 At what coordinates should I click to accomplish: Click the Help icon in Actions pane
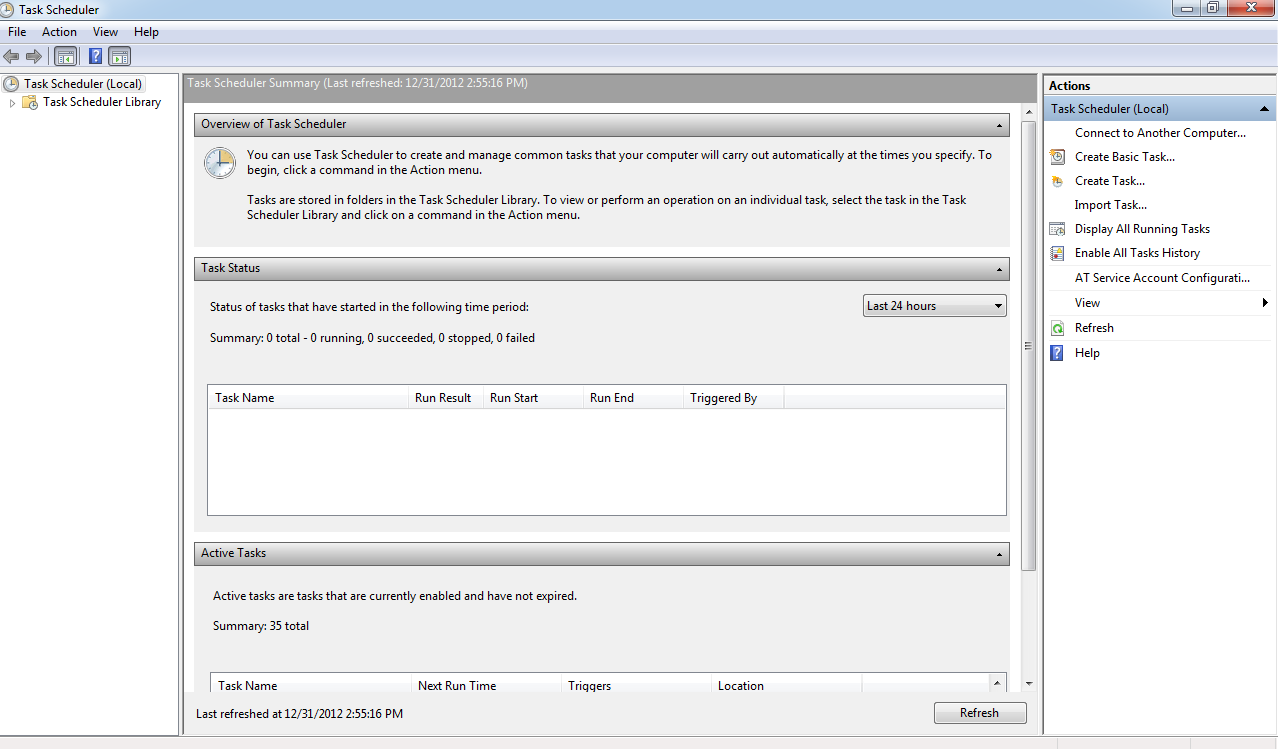tap(1057, 353)
